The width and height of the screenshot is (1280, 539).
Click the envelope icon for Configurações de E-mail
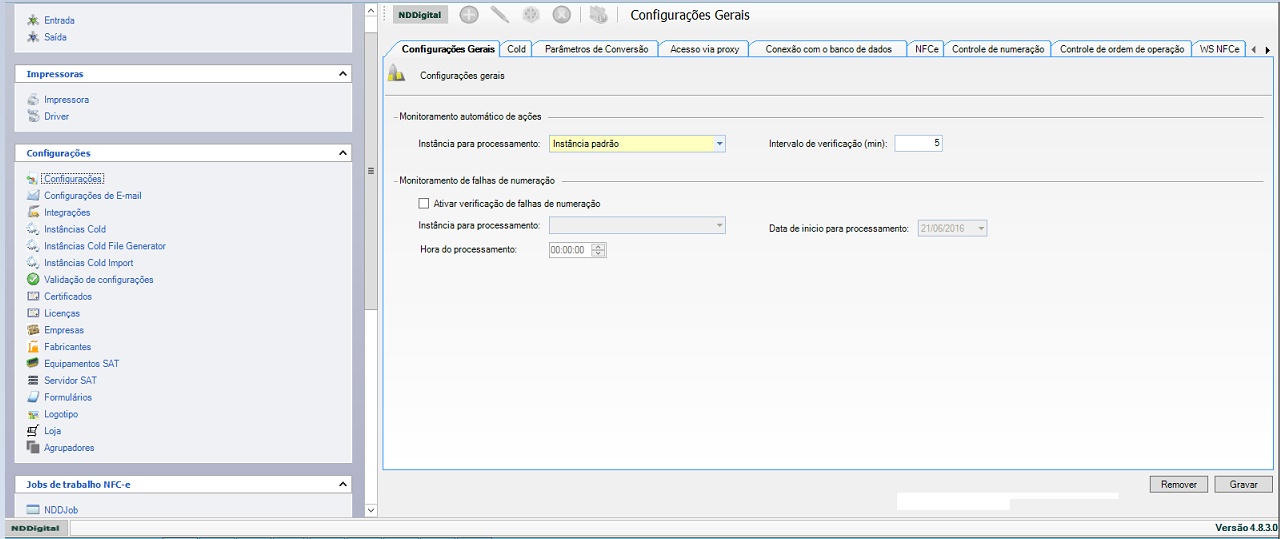[33, 196]
